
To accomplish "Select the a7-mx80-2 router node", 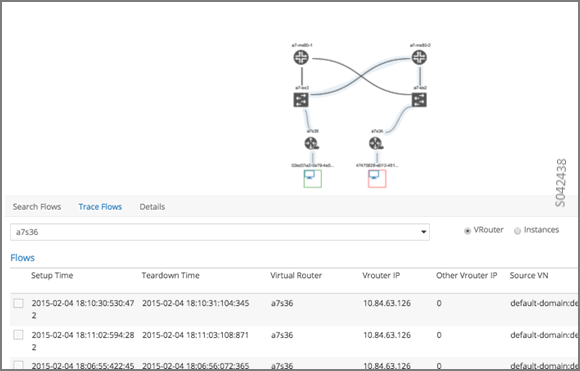I will point(419,57).
